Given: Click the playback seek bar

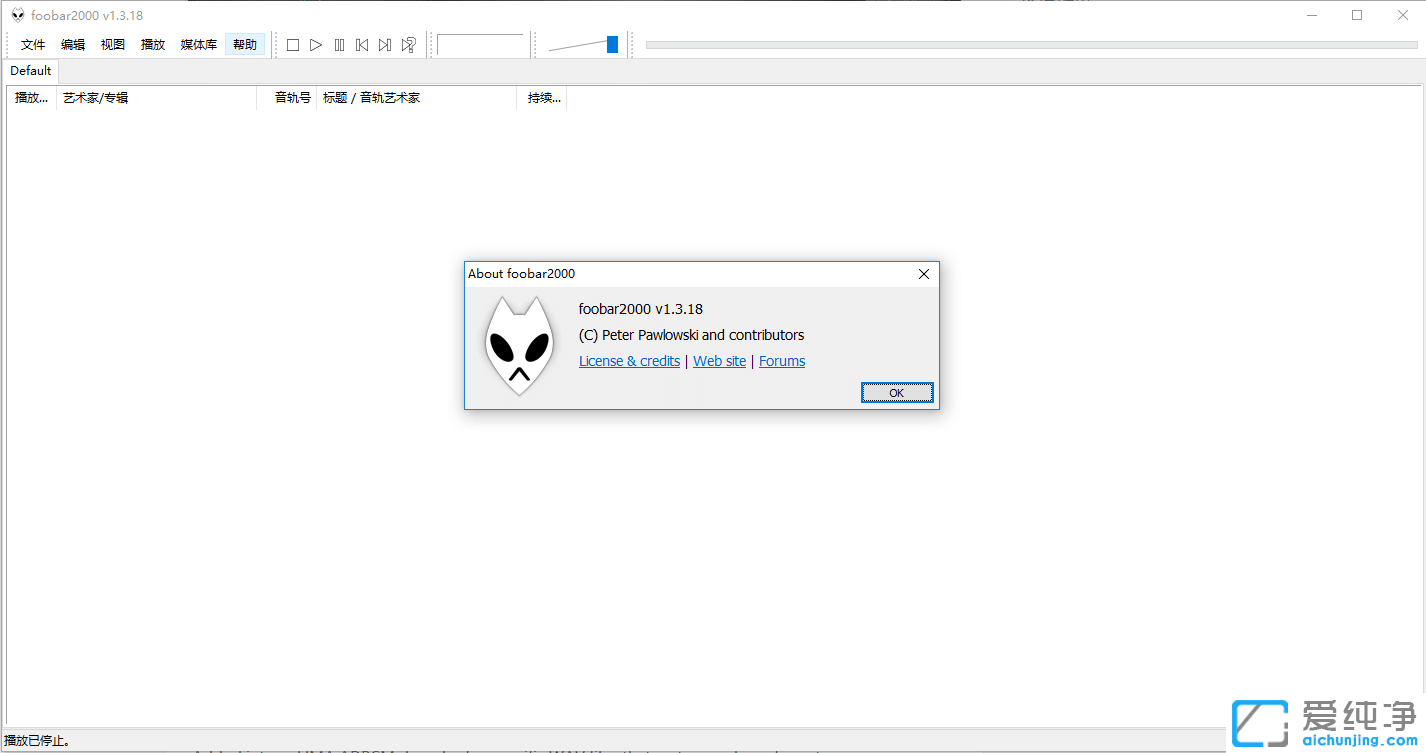Looking at the screenshot, I should [x=1031, y=45].
